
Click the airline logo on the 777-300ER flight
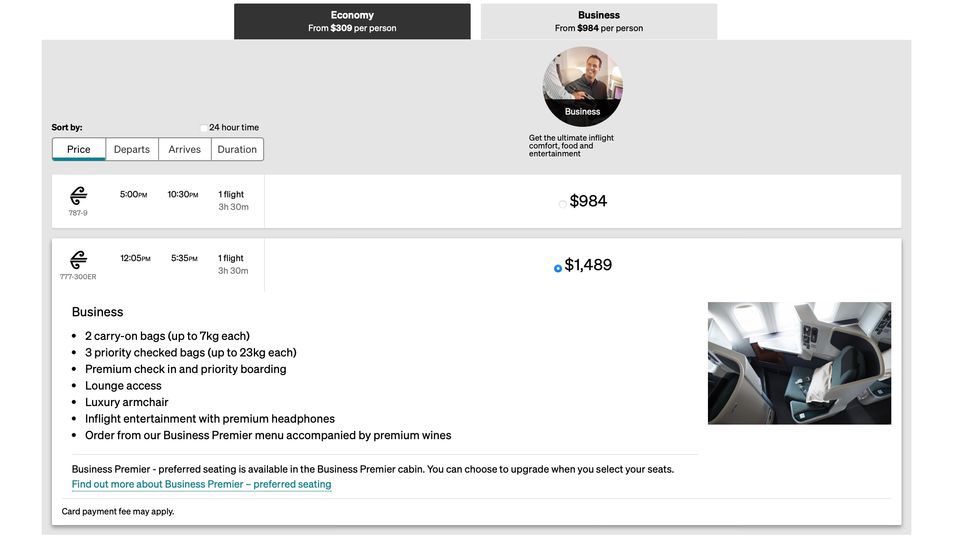[x=78, y=259]
